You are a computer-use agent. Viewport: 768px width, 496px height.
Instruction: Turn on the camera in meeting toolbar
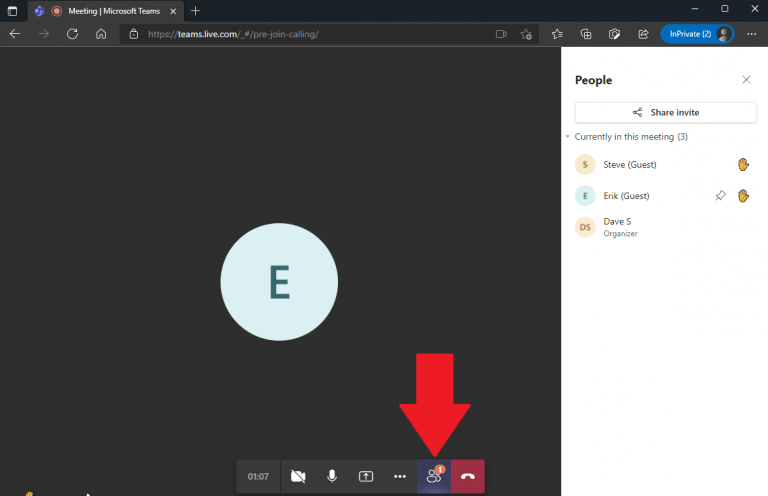(x=298, y=476)
